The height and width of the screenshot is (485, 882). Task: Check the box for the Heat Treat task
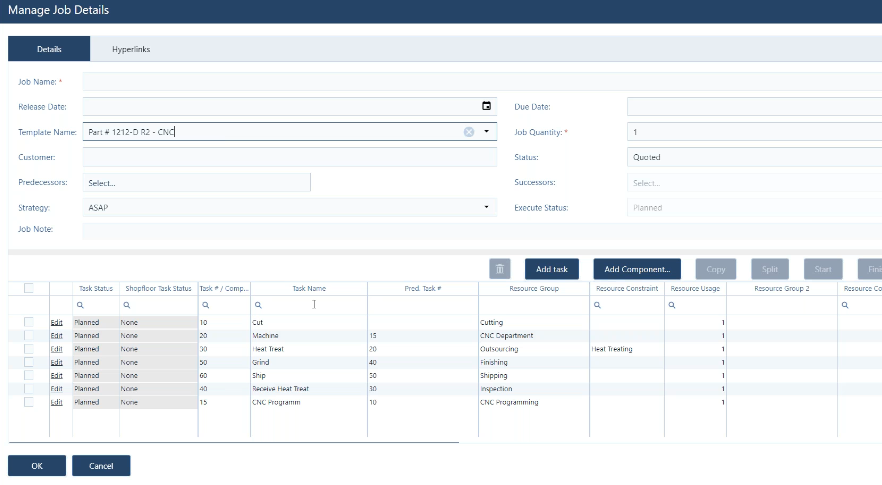point(29,349)
